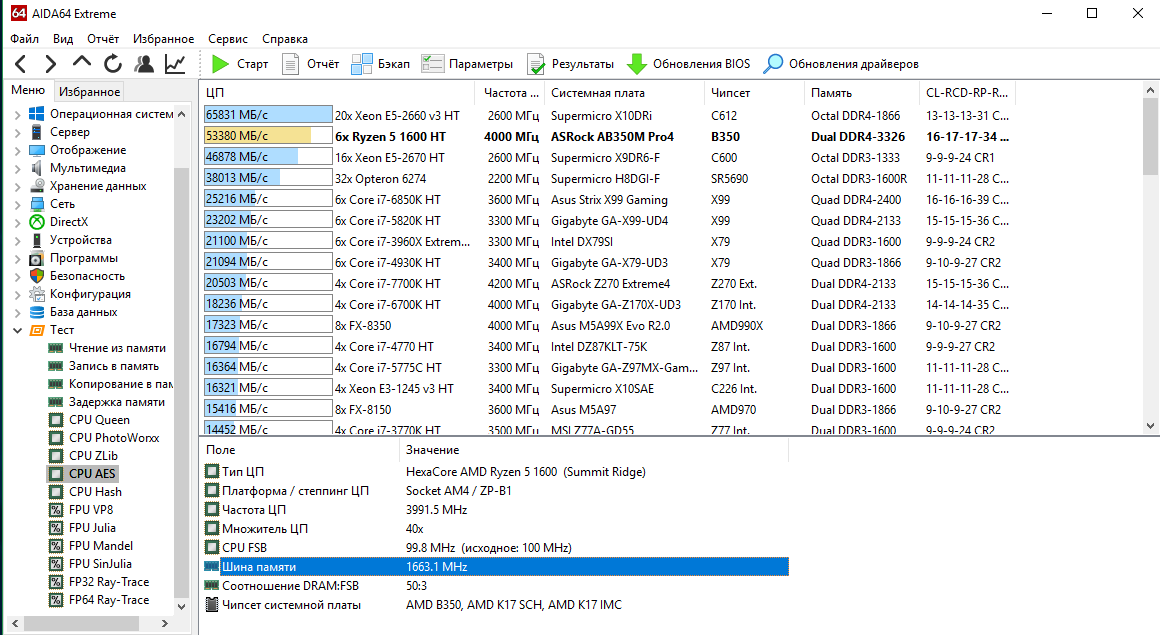Select the CPU FSB field row
Screen dimensions: 1160x635
(x=496, y=548)
